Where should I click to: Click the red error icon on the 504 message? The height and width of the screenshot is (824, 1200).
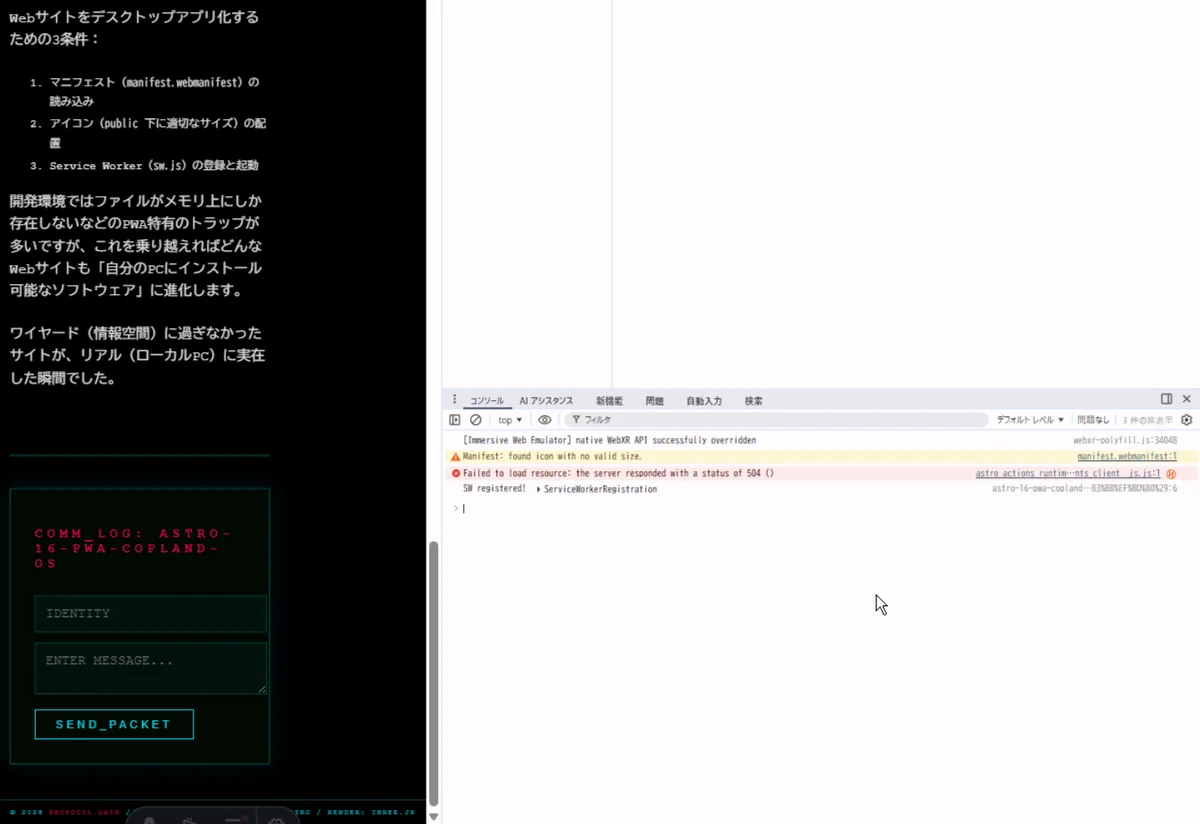pos(456,473)
